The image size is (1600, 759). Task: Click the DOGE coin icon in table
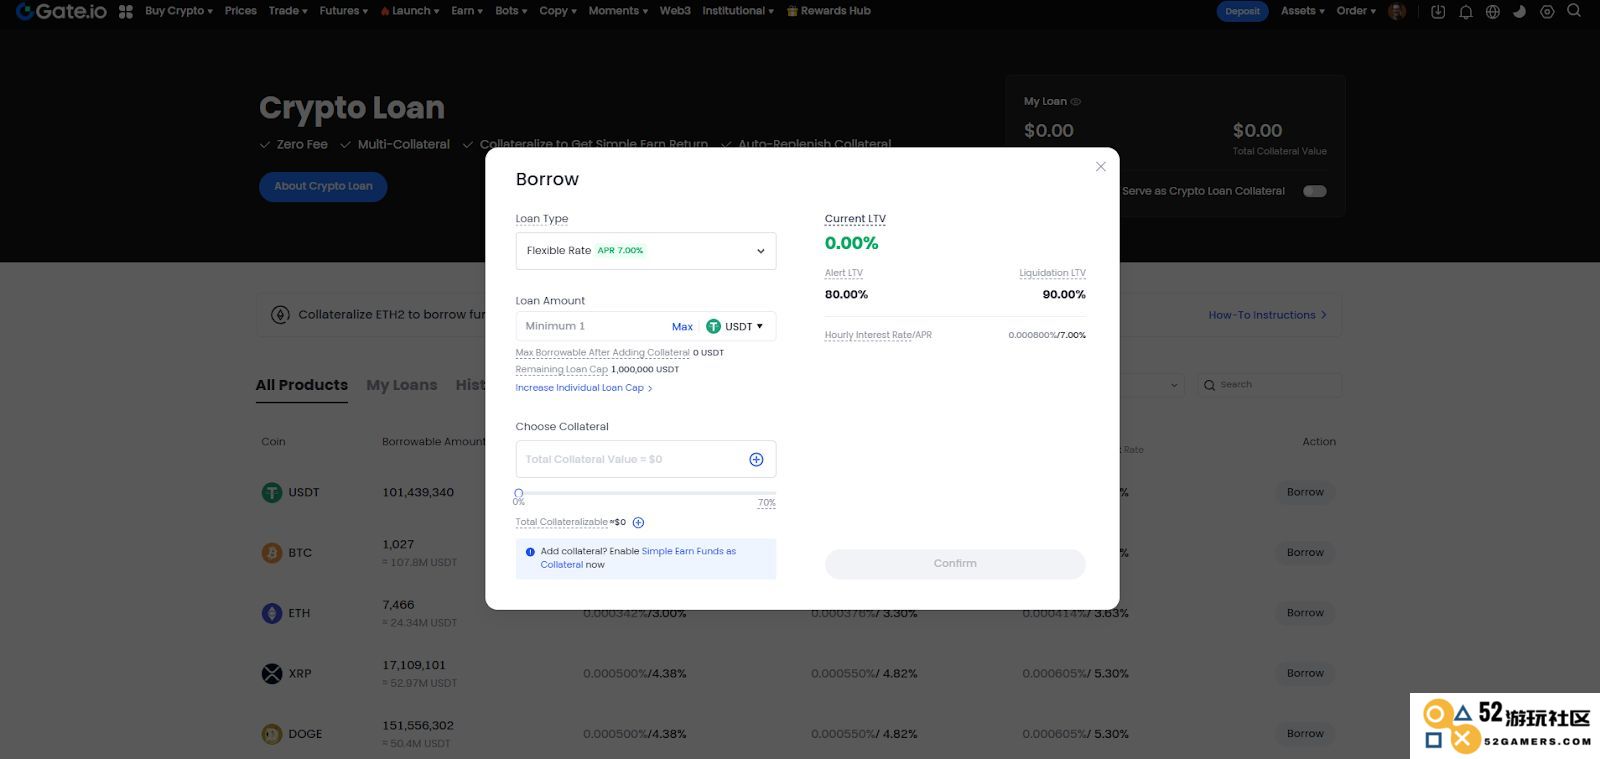(x=272, y=734)
